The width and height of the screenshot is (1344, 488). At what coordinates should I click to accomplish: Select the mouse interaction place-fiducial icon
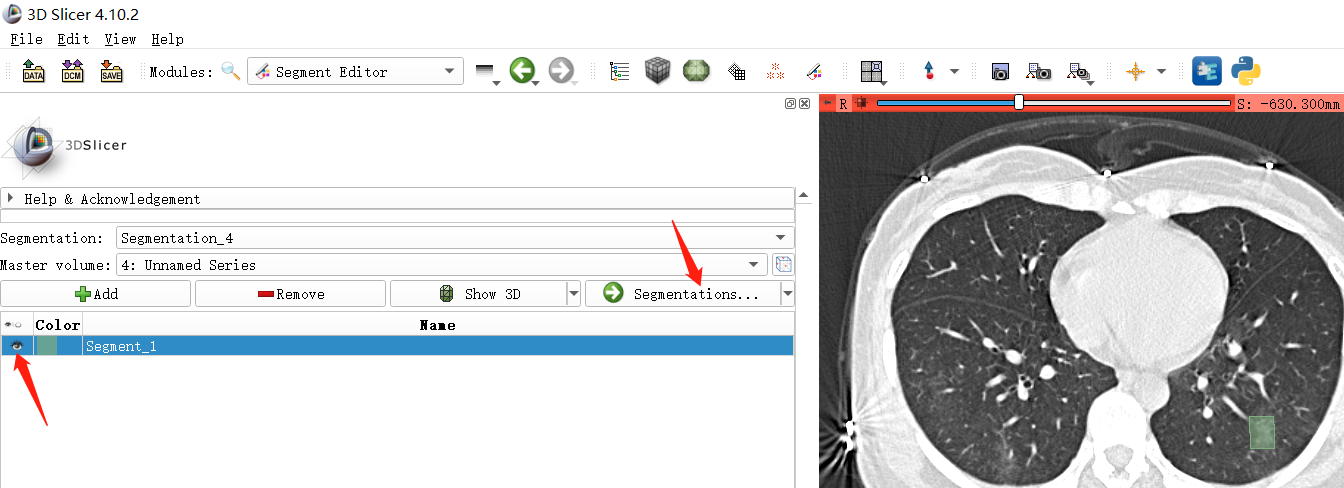click(x=929, y=72)
